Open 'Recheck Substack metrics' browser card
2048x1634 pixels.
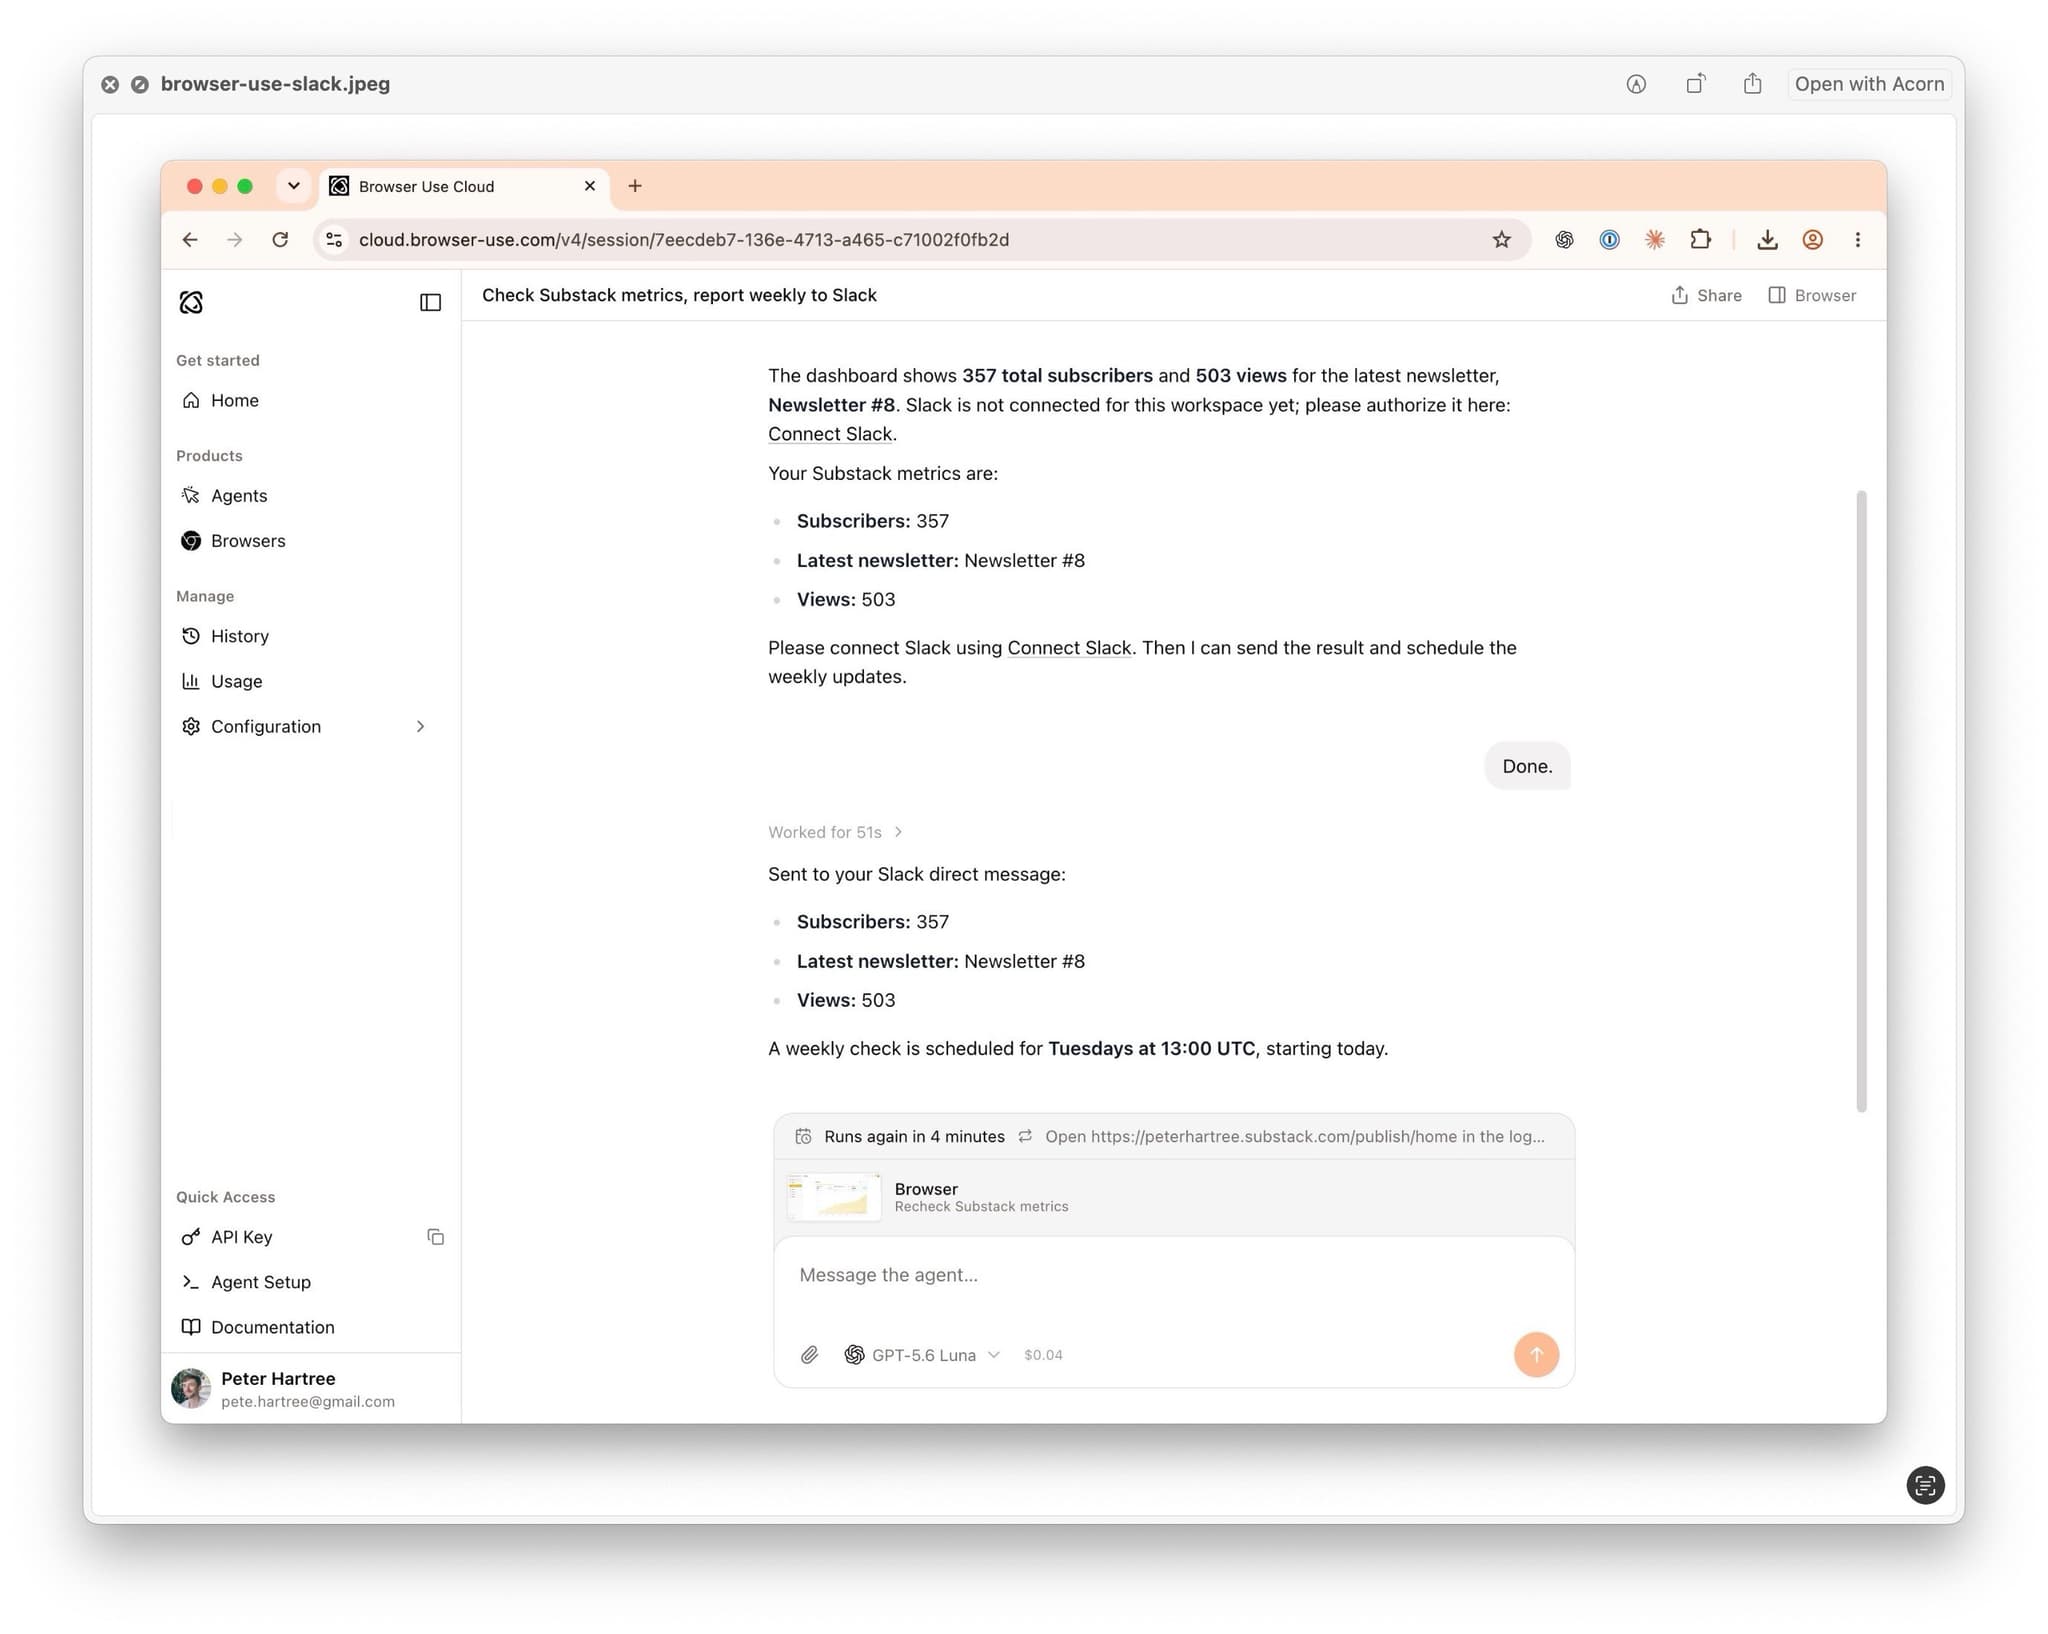pyautogui.click(x=1174, y=1197)
